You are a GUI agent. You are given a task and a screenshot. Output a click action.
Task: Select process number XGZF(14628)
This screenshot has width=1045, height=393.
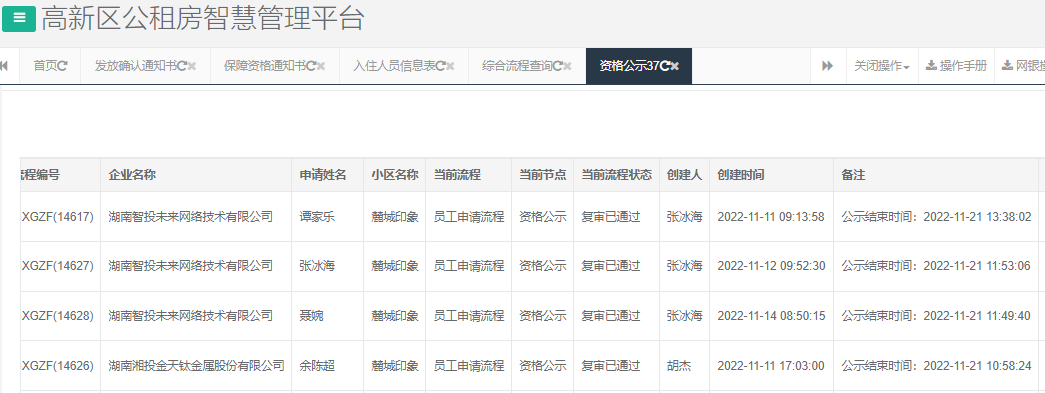pyautogui.click(x=58, y=316)
